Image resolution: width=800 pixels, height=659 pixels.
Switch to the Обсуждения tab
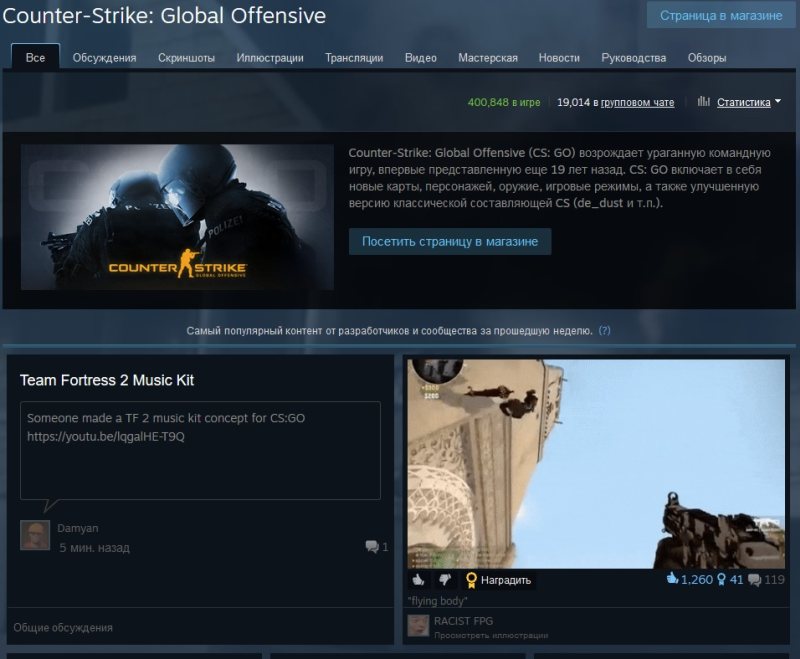tap(104, 58)
